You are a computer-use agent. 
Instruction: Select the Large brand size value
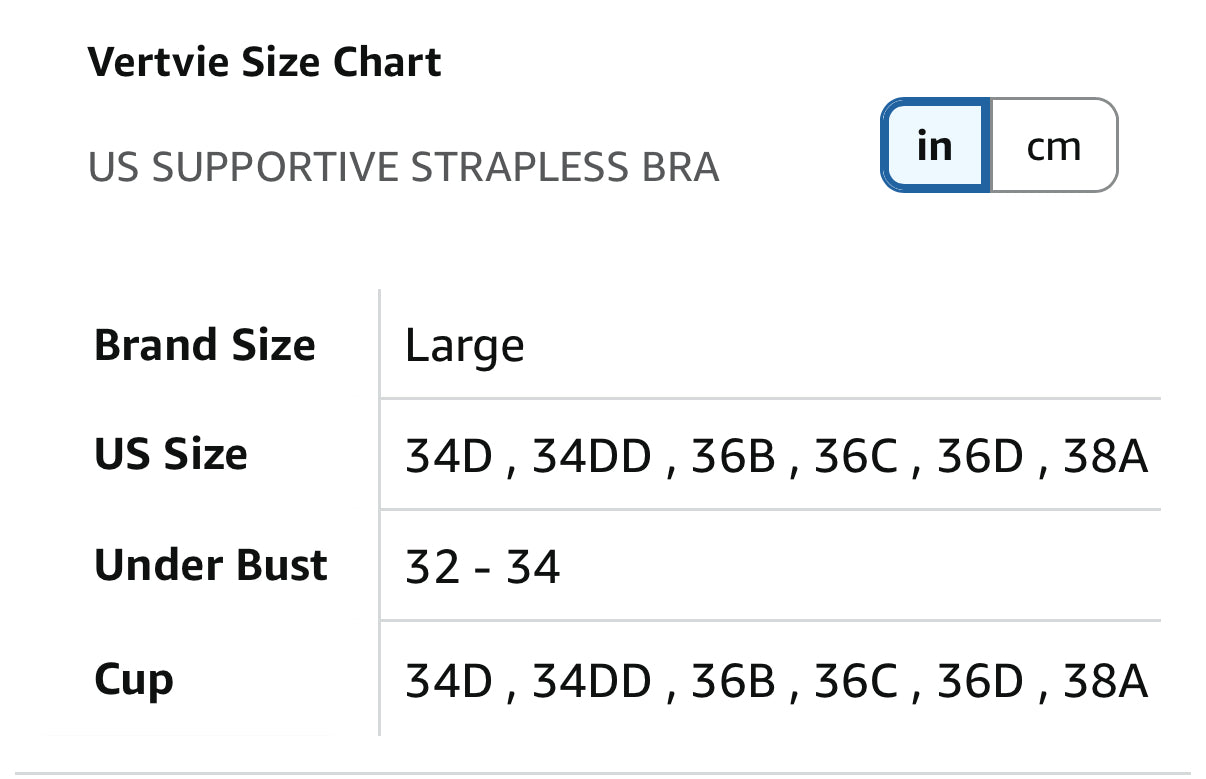[464, 347]
